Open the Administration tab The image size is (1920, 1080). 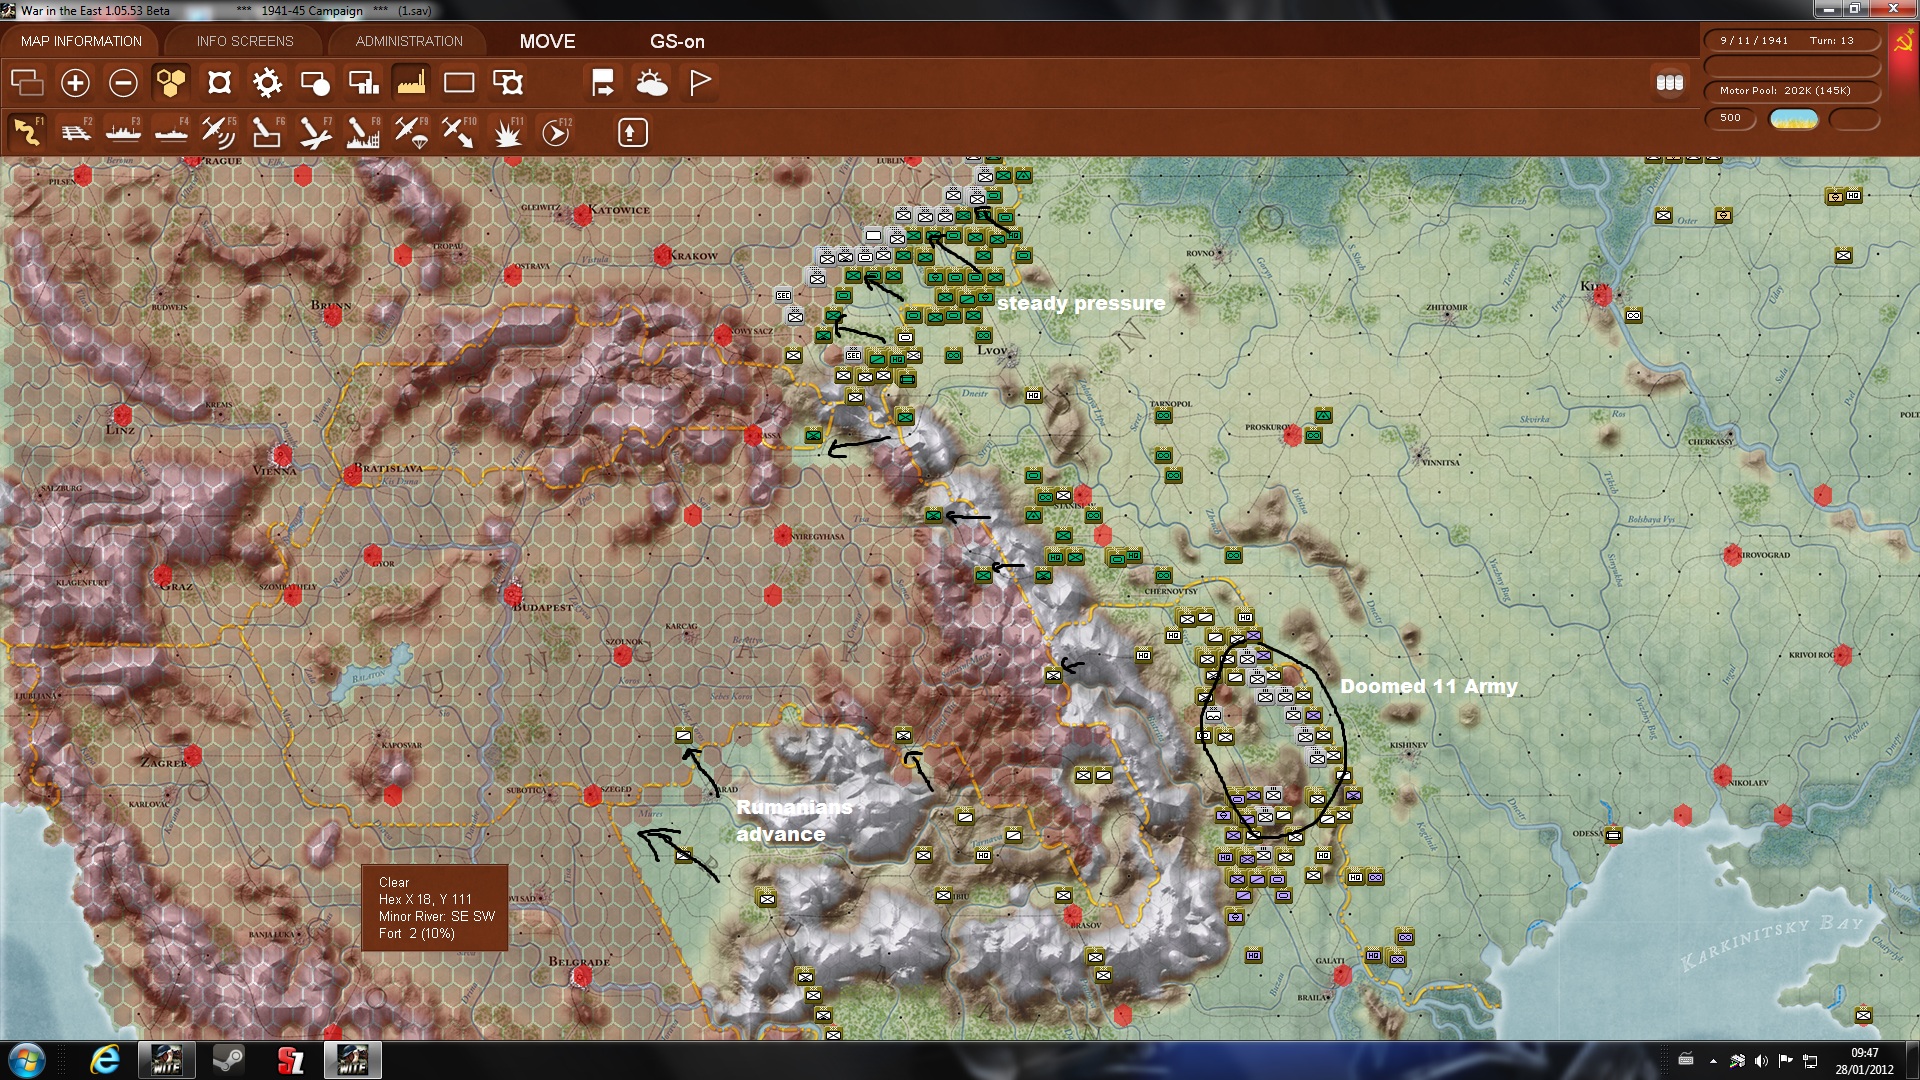(x=409, y=41)
